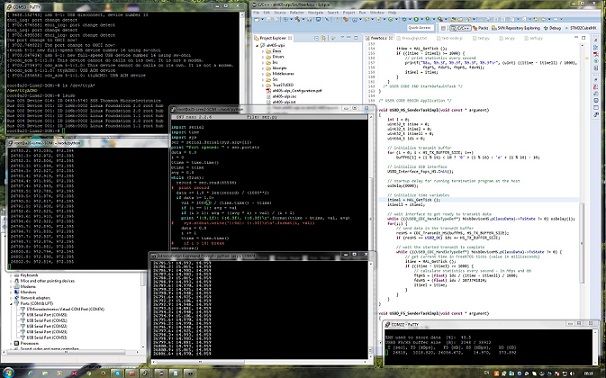Click the red-X Problems icon in Eclipse's right sidebar

[596, 87]
